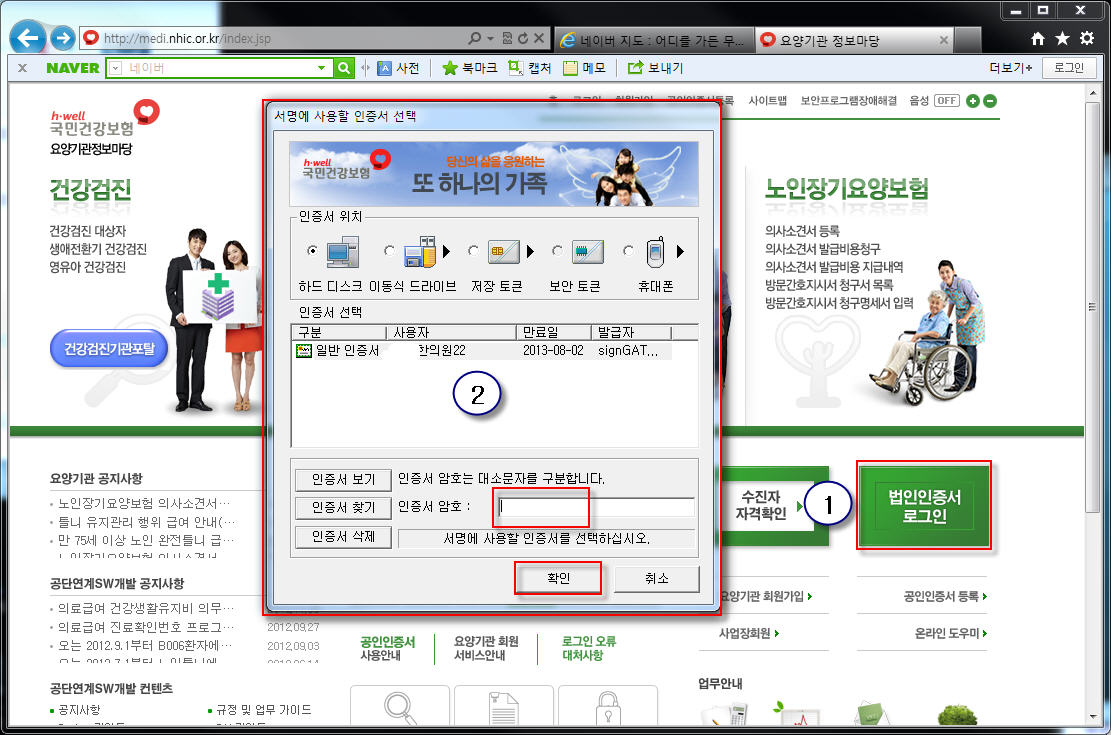Click the 건강검진기관포탈 button

point(109,349)
